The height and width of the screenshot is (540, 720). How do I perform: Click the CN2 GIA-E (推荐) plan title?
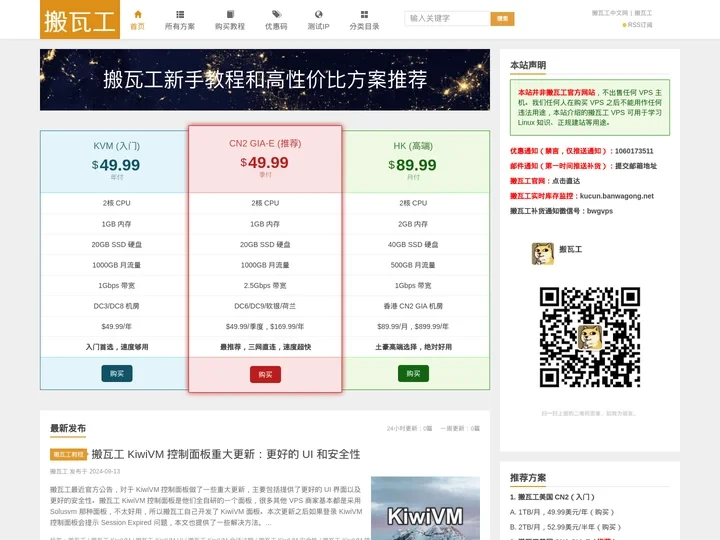(x=265, y=143)
